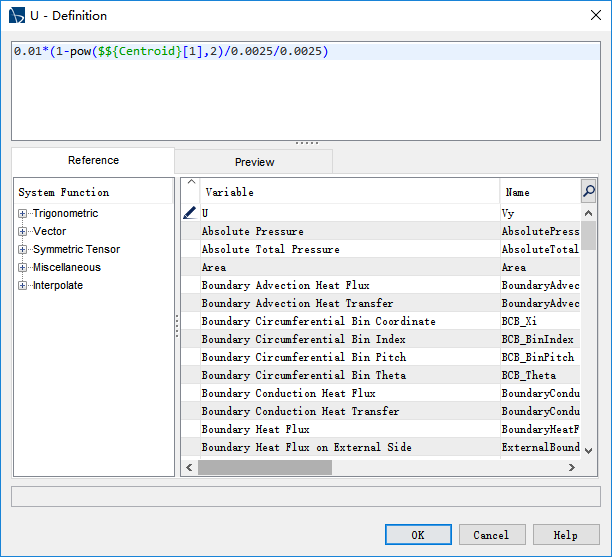Expand the Miscellaneous function group
The width and height of the screenshot is (612, 557).
click(x=23, y=268)
